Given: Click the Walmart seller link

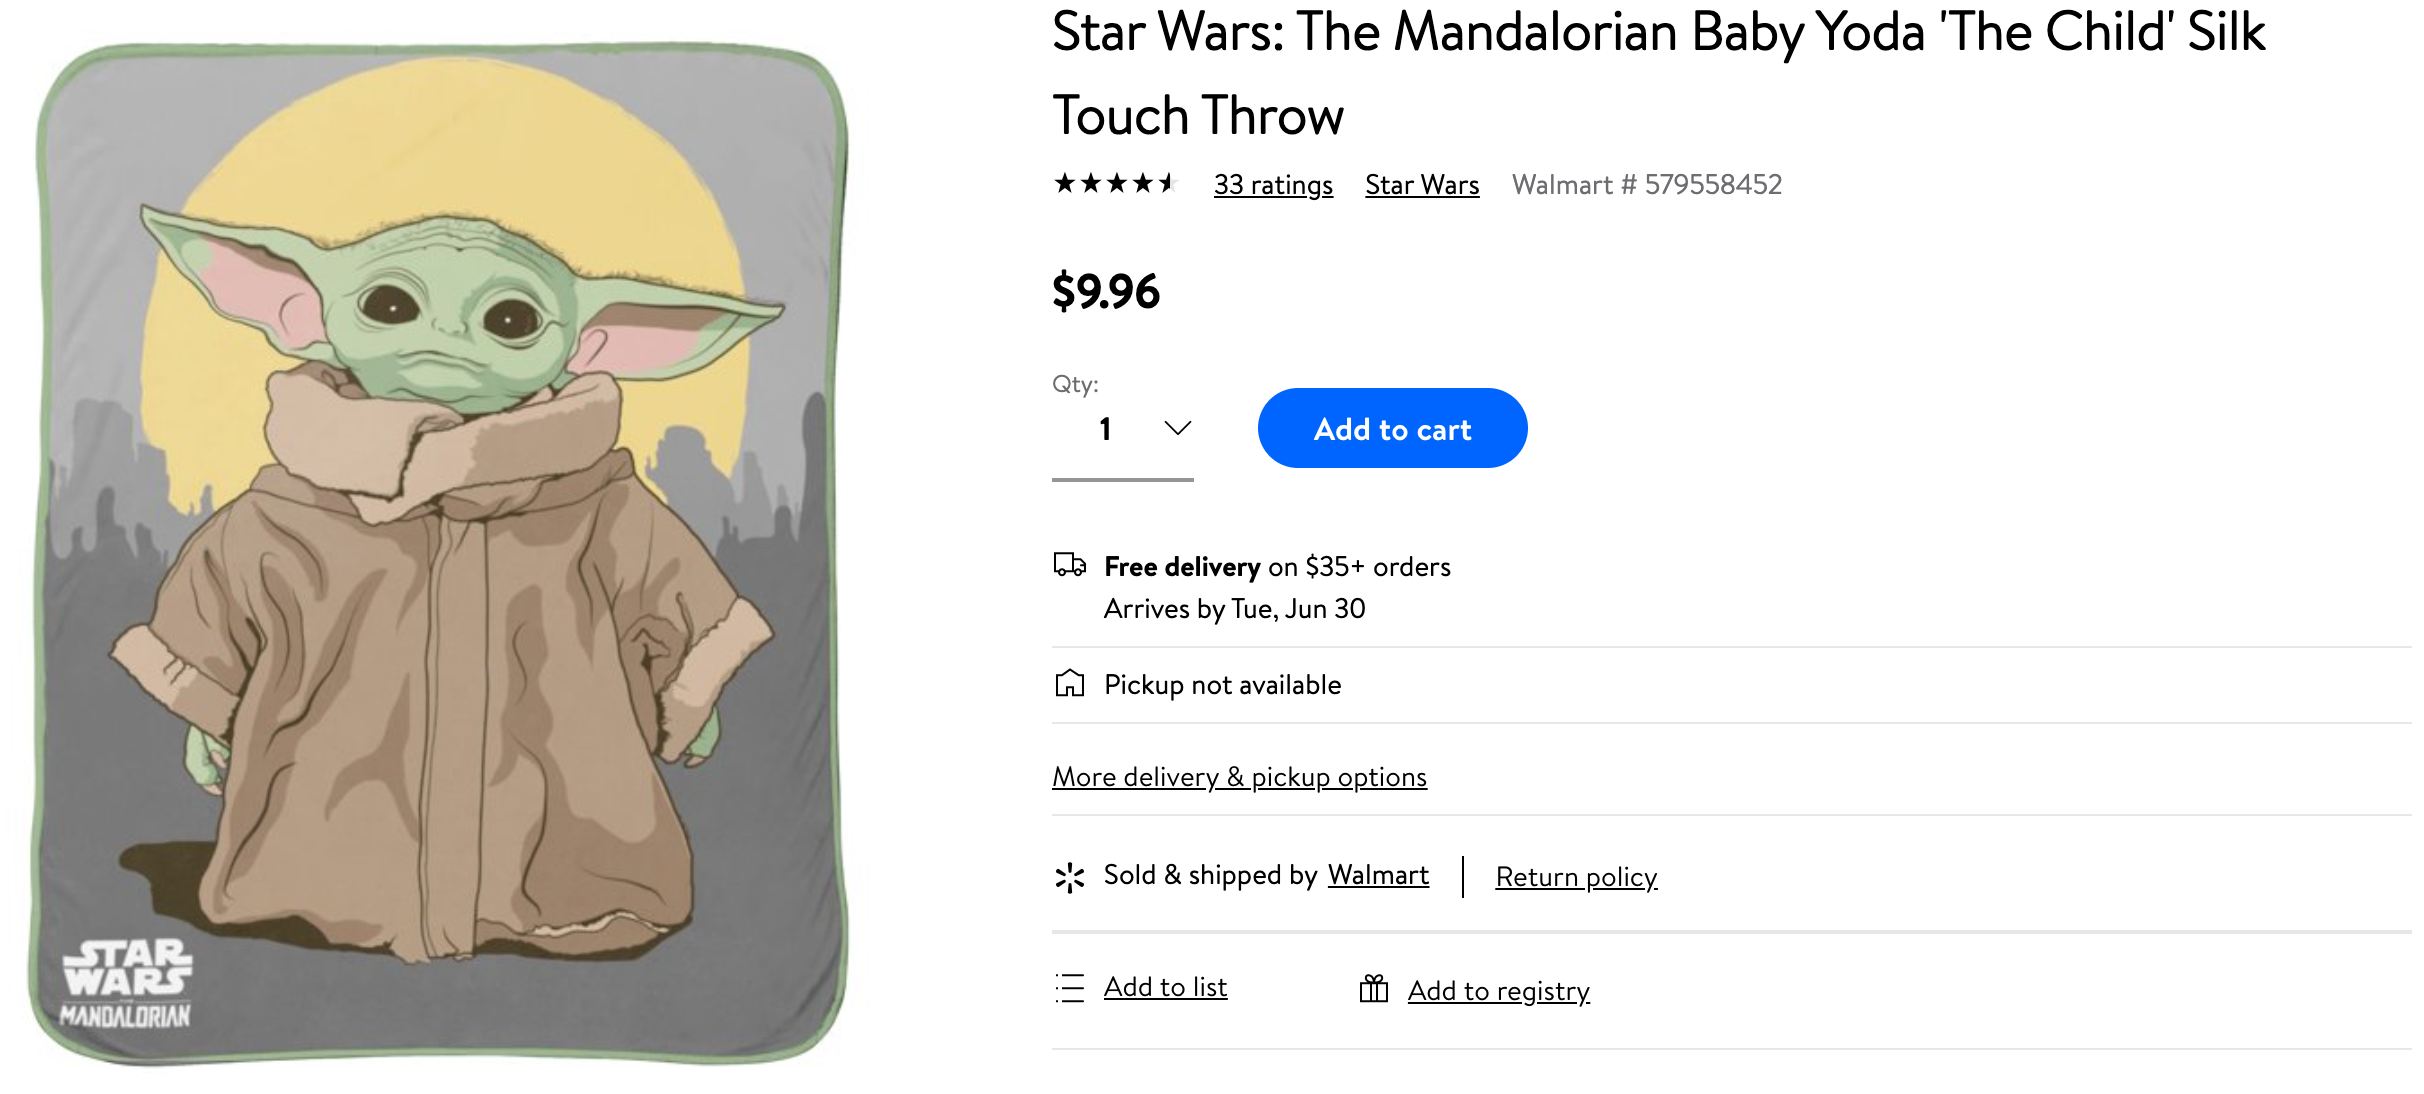Looking at the screenshot, I should (x=1378, y=875).
